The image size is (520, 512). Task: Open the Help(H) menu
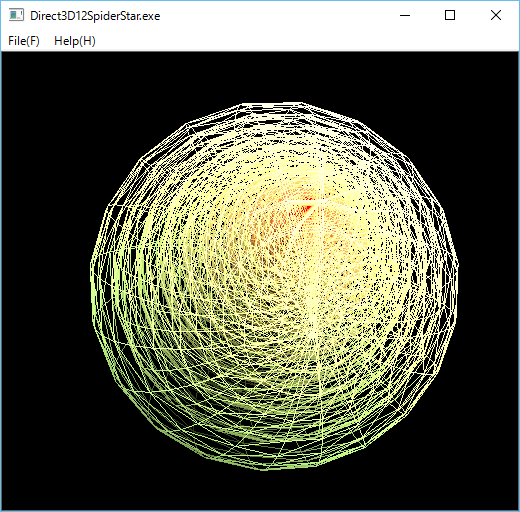(75, 41)
